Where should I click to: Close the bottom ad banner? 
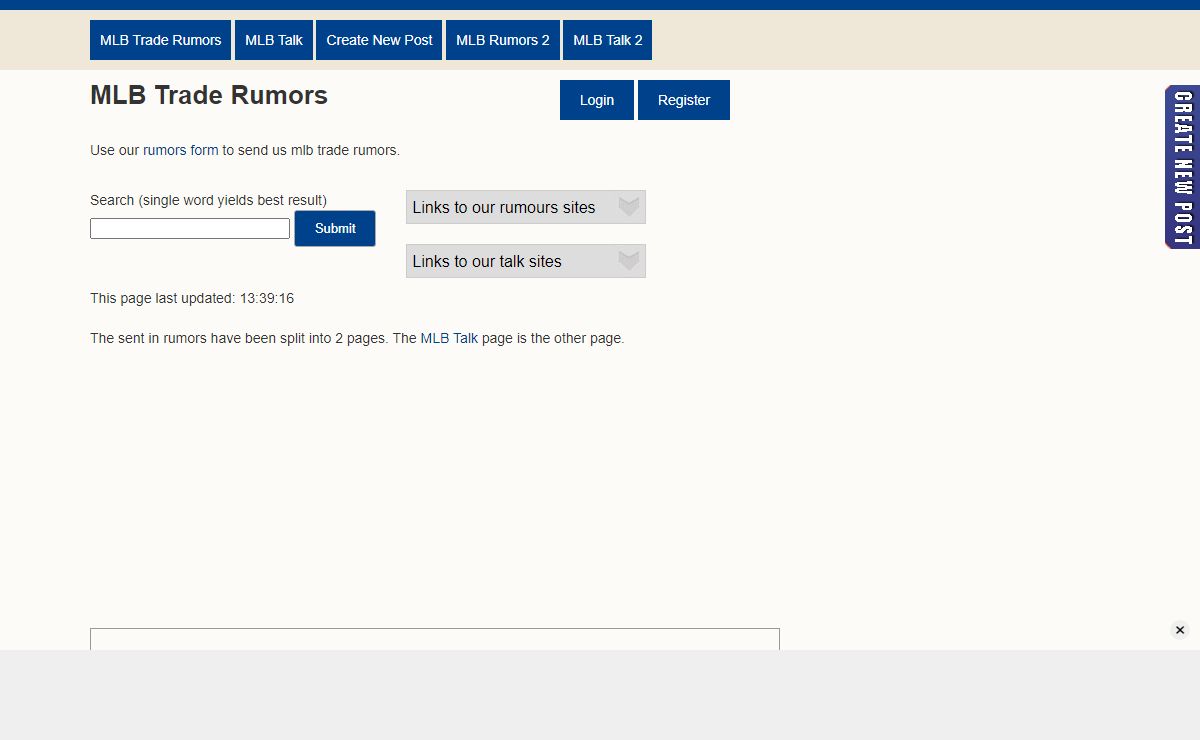point(1180,630)
